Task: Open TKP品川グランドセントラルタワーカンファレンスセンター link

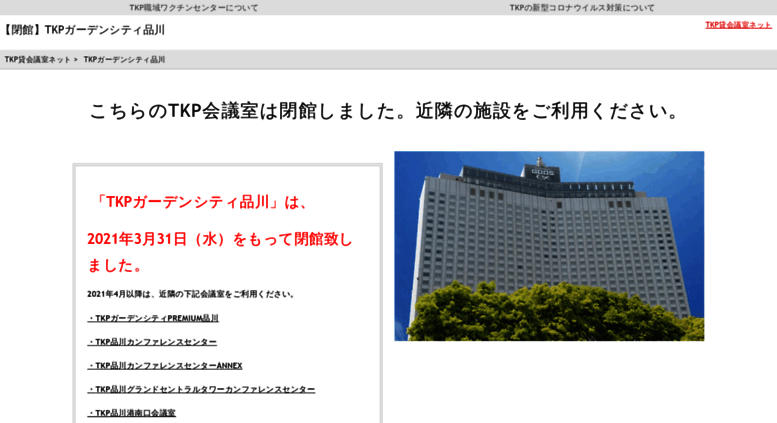Action: [x=201, y=389]
